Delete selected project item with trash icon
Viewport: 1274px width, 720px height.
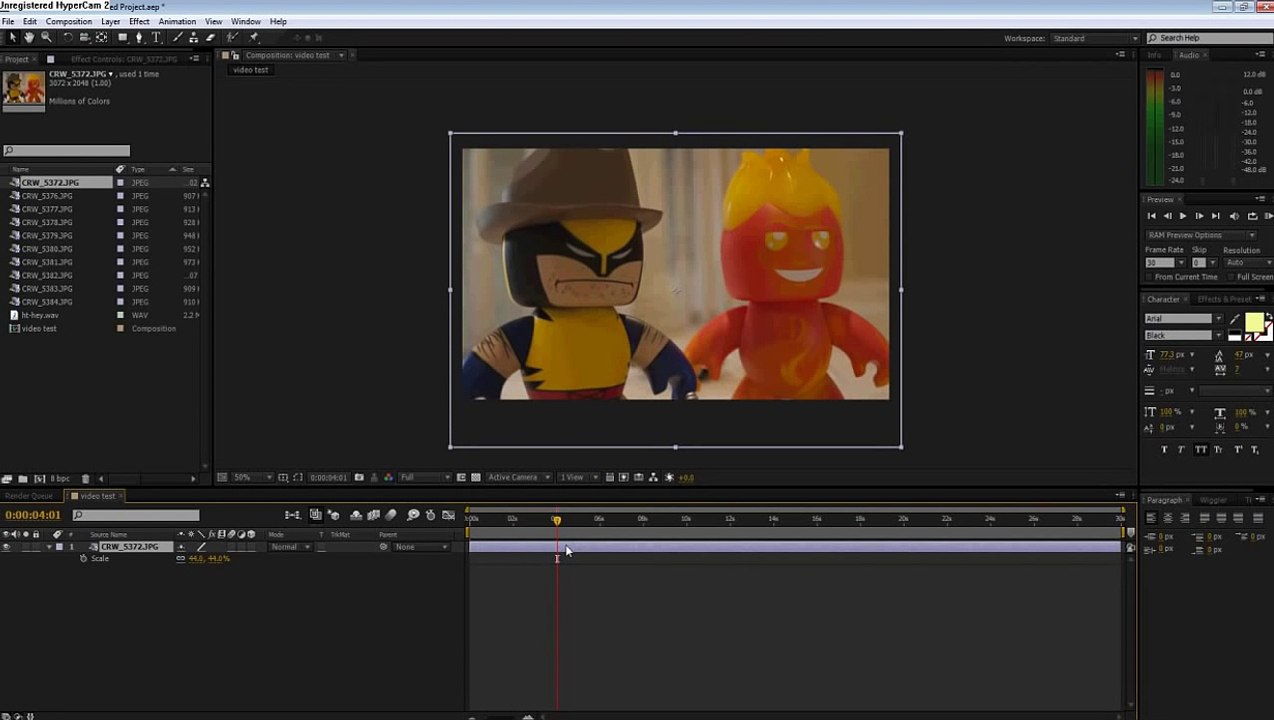[x=85, y=479]
